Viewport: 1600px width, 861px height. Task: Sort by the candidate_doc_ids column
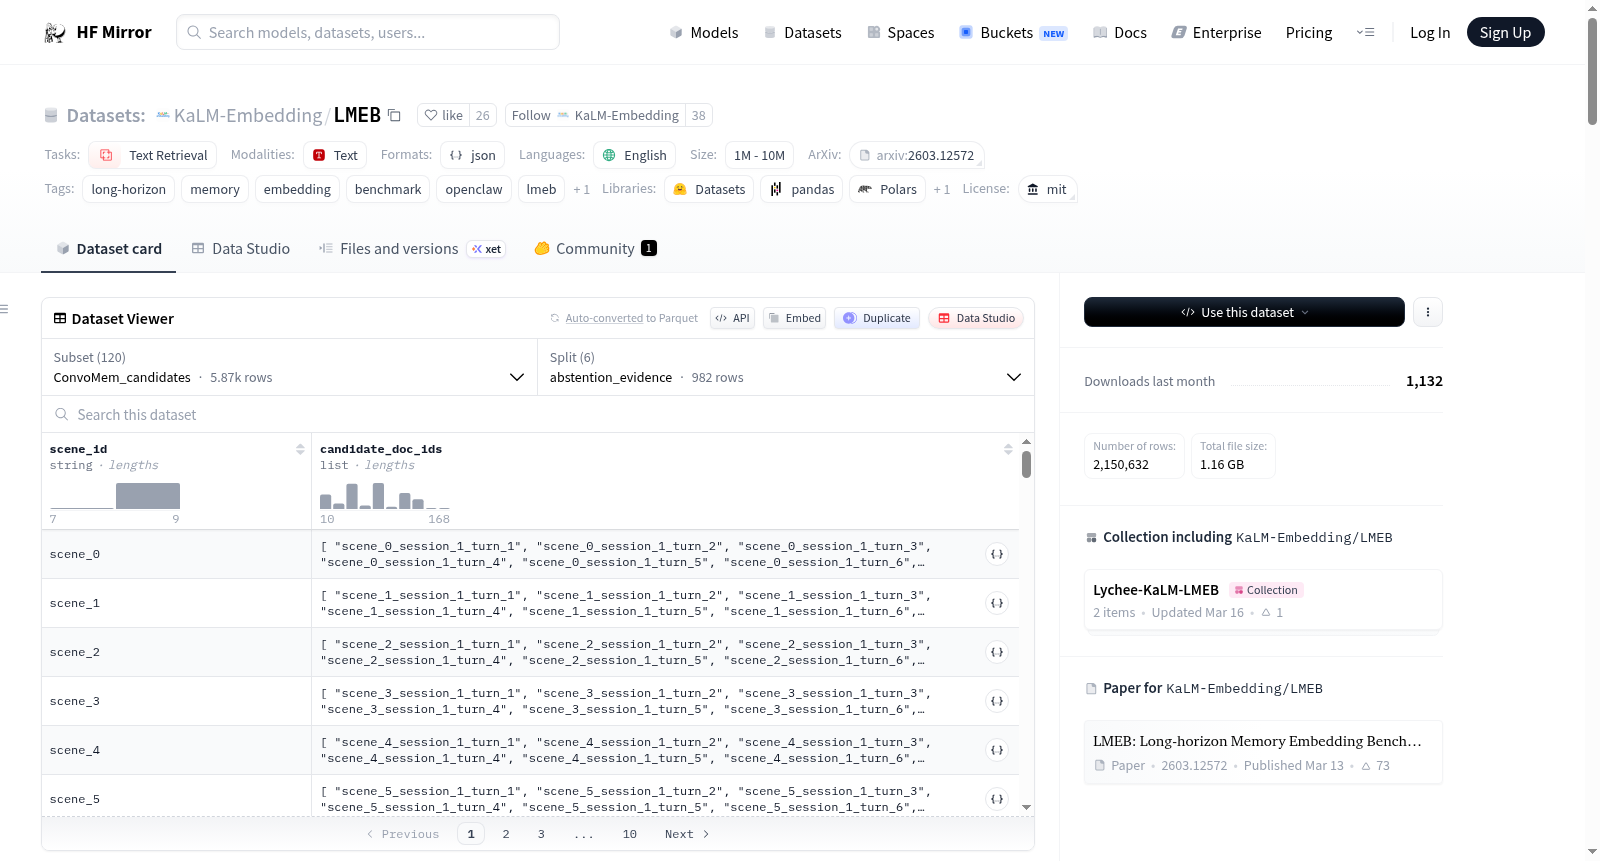[1008, 449]
